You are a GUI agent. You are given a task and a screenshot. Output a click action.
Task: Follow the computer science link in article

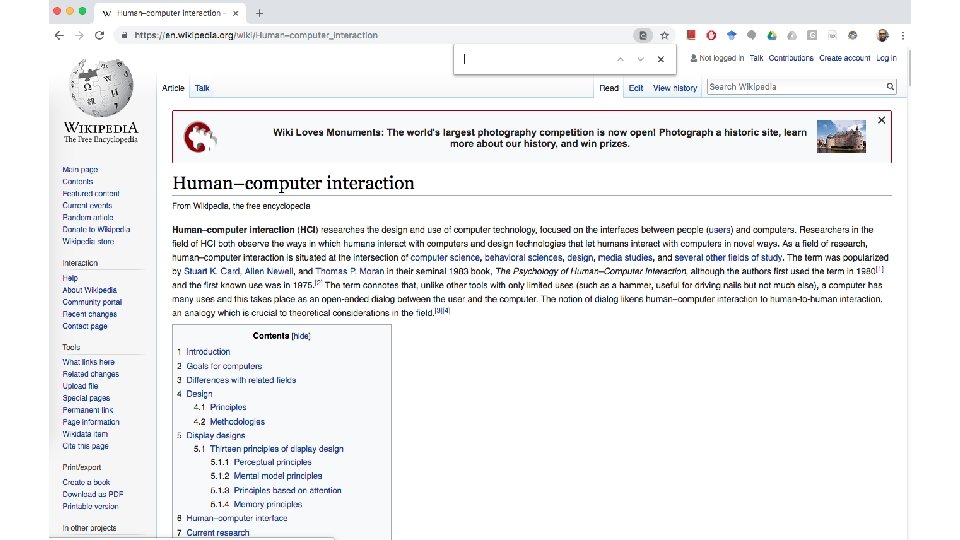(445, 258)
